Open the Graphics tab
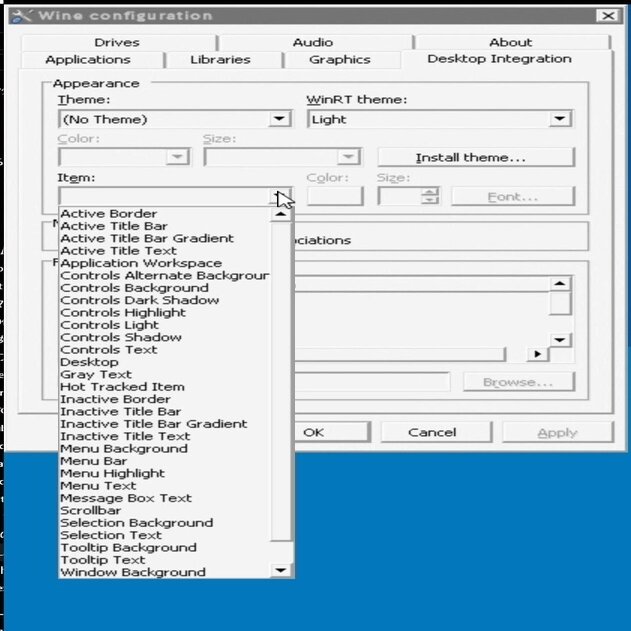 (x=340, y=60)
